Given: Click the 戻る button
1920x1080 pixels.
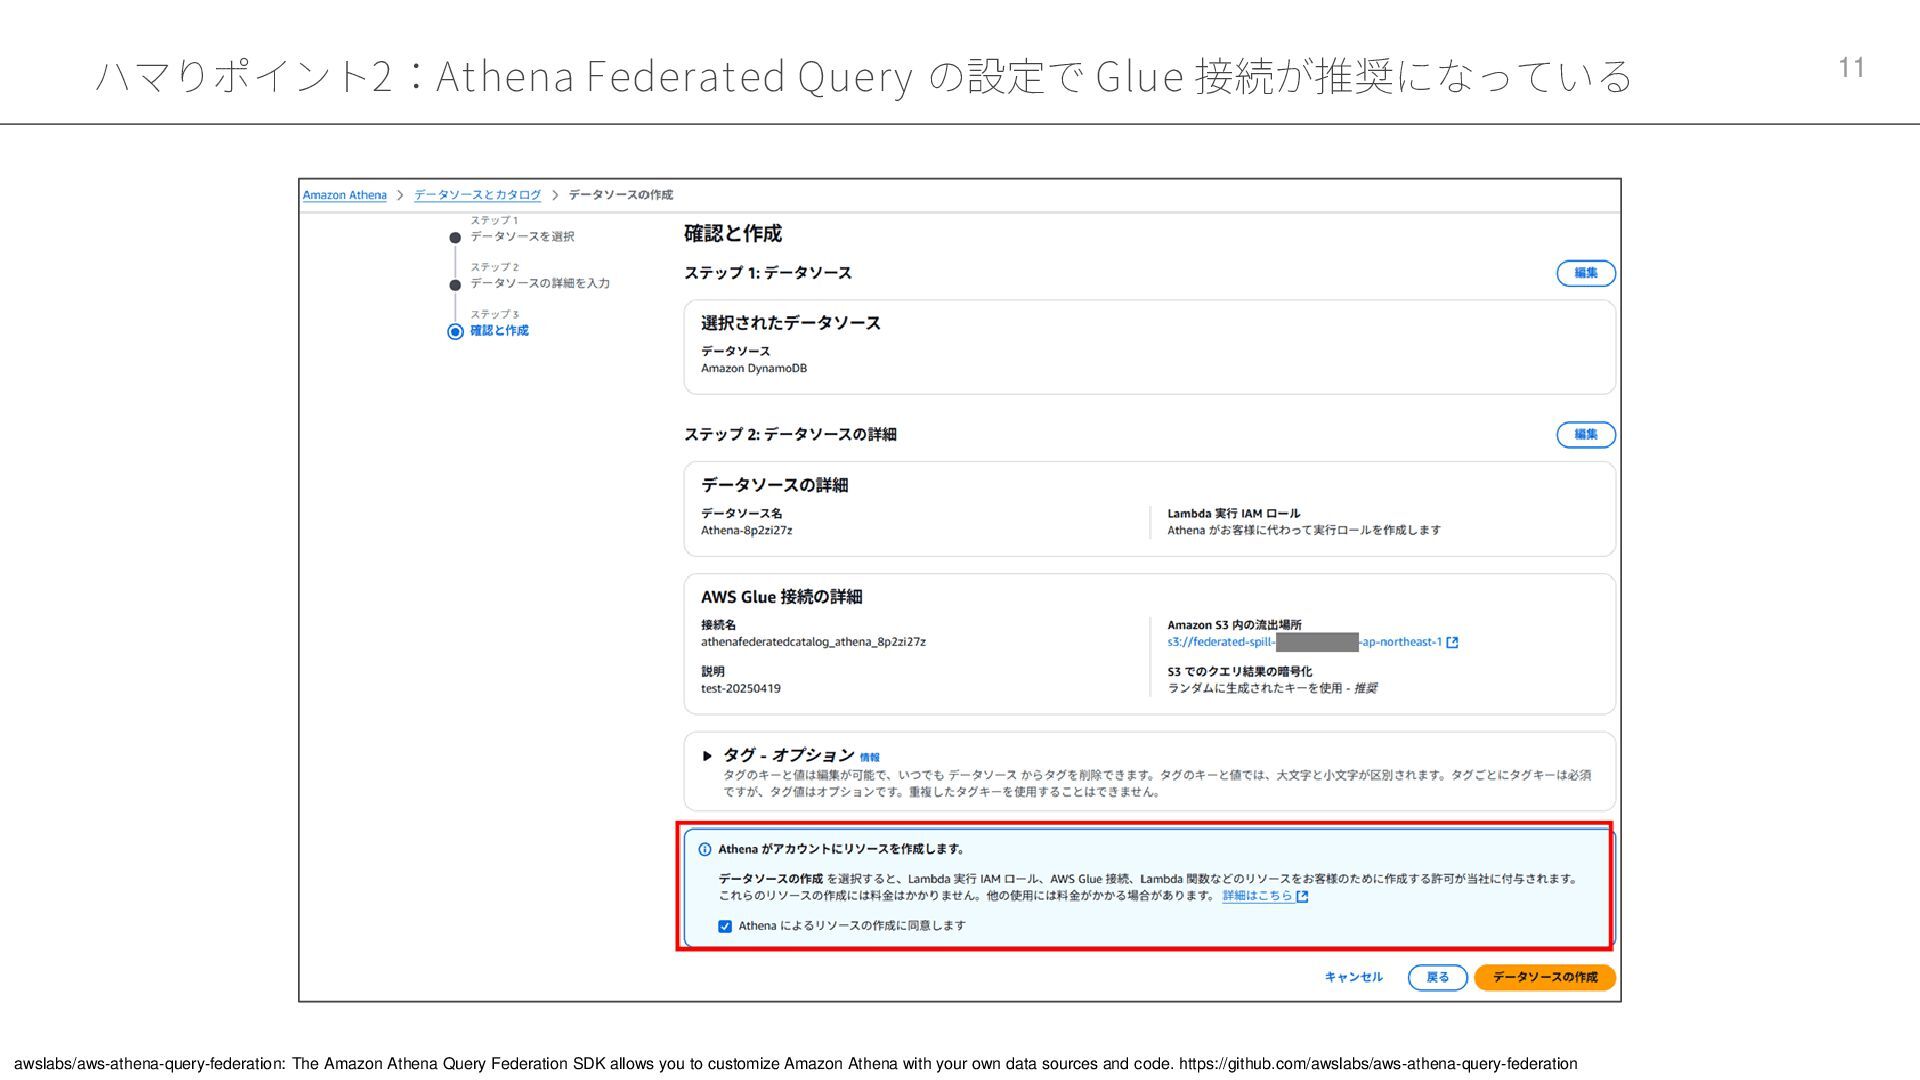Looking at the screenshot, I should tap(1437, 977).
